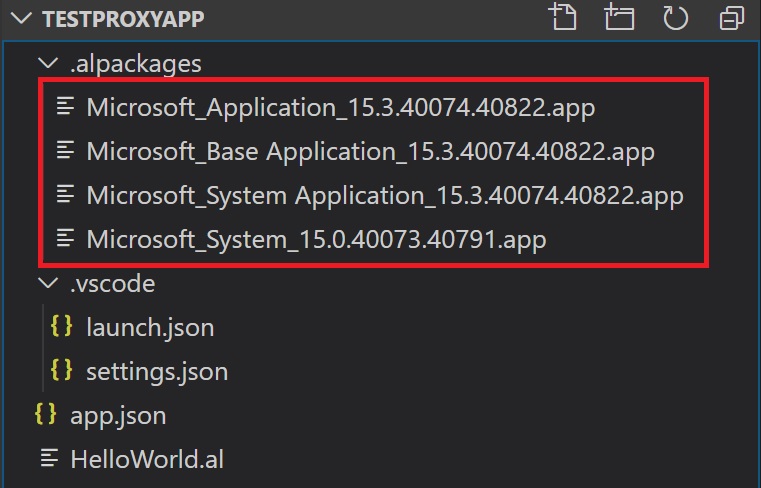Viewport: 761px width, 488px height.
Task: Open Microsoft_System_15.0.40073.40791.app file
Action: pyautogui.click(x=316, y=239)
